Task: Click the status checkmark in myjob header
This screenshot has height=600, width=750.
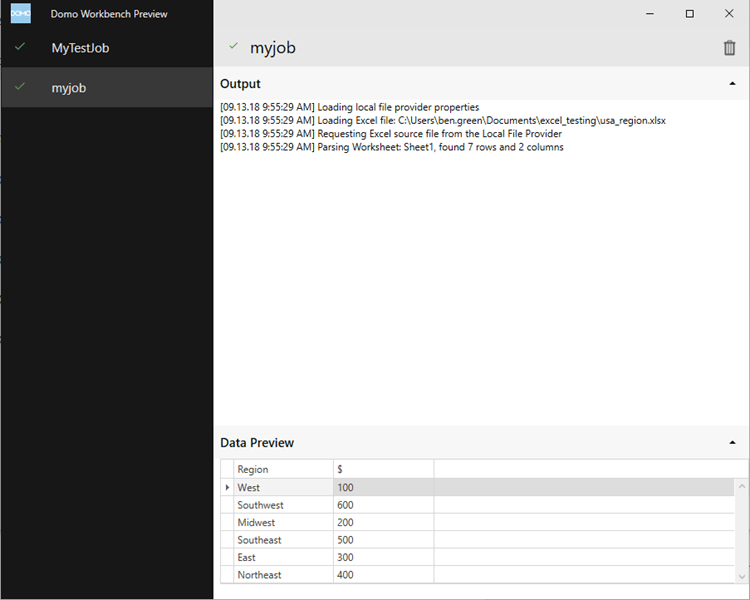Action: [233, 46]
